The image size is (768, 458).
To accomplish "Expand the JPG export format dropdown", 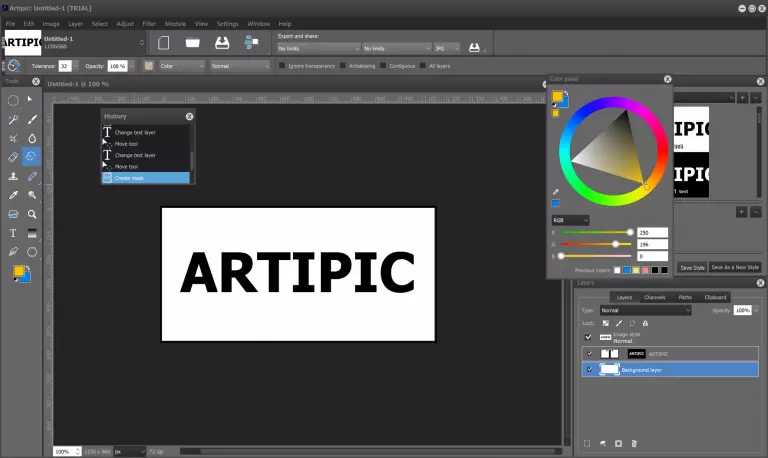I will (x=448, y=48).
